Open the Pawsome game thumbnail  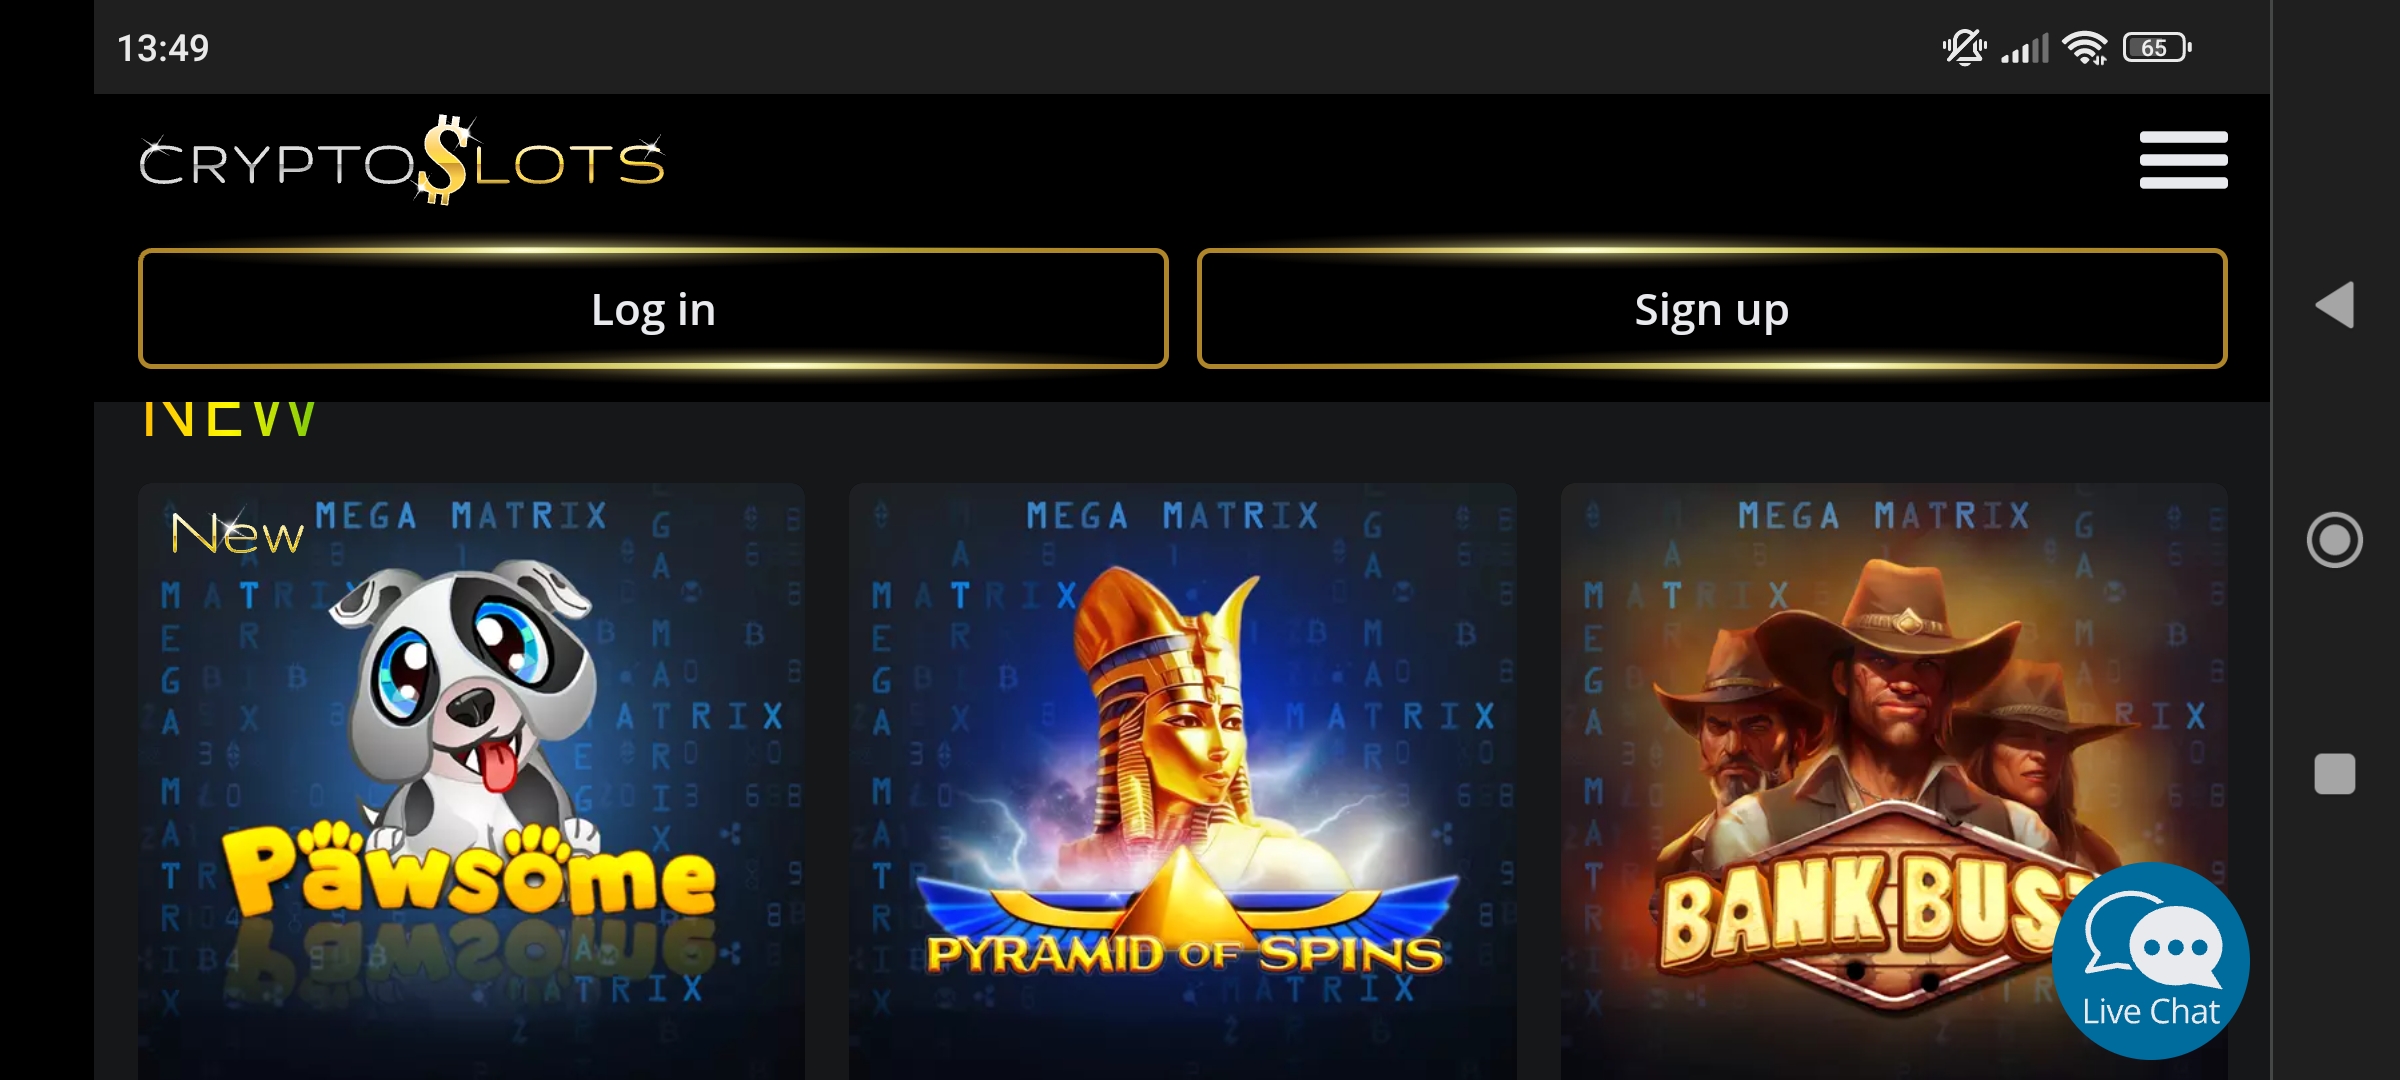(x=471, y=780)
